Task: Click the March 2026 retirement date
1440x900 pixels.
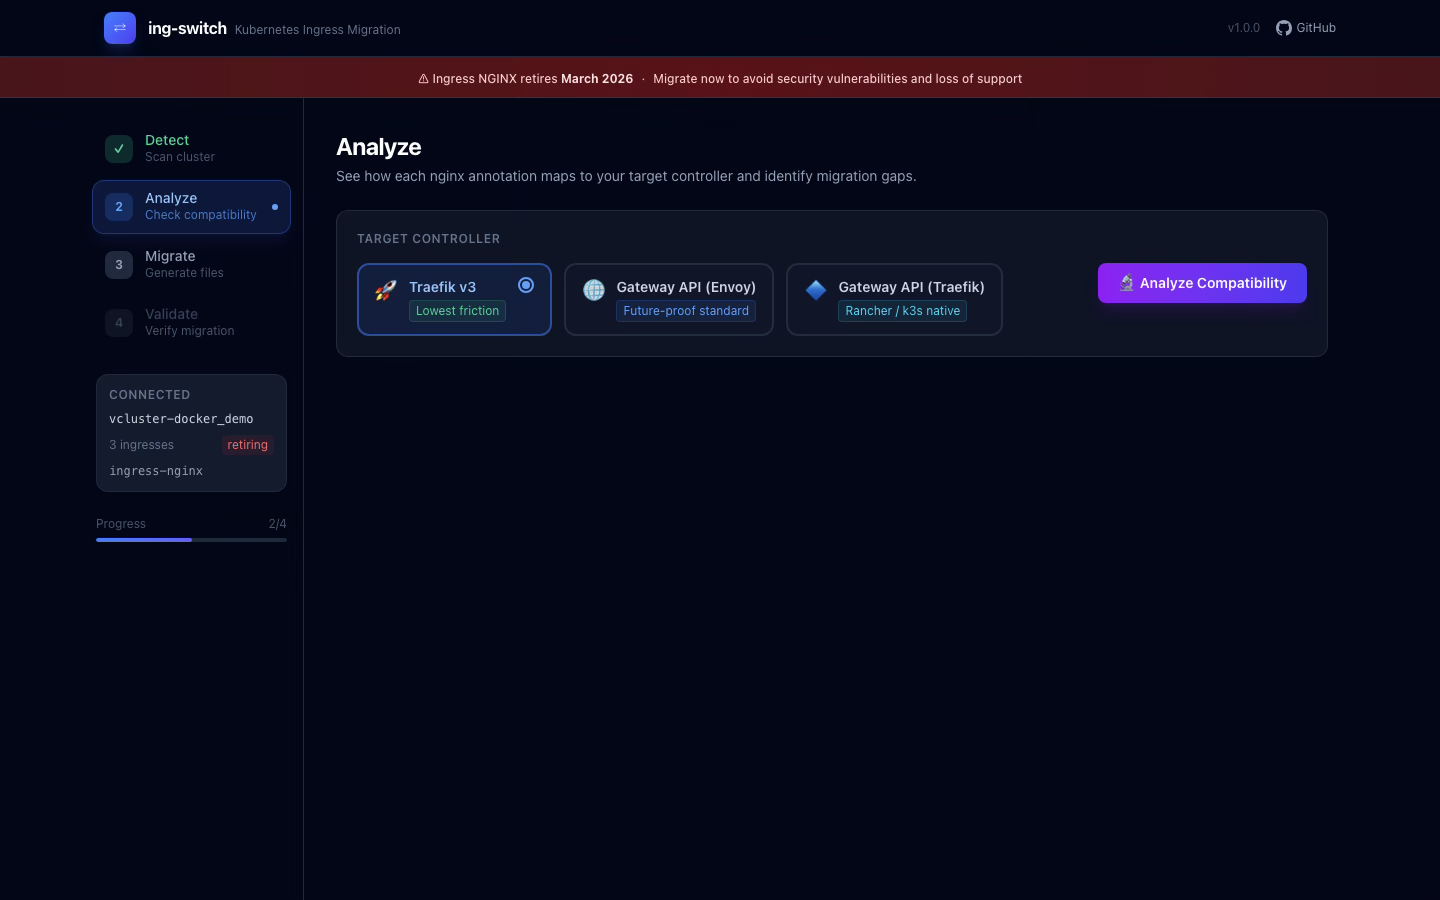Action: coord(597,79)
